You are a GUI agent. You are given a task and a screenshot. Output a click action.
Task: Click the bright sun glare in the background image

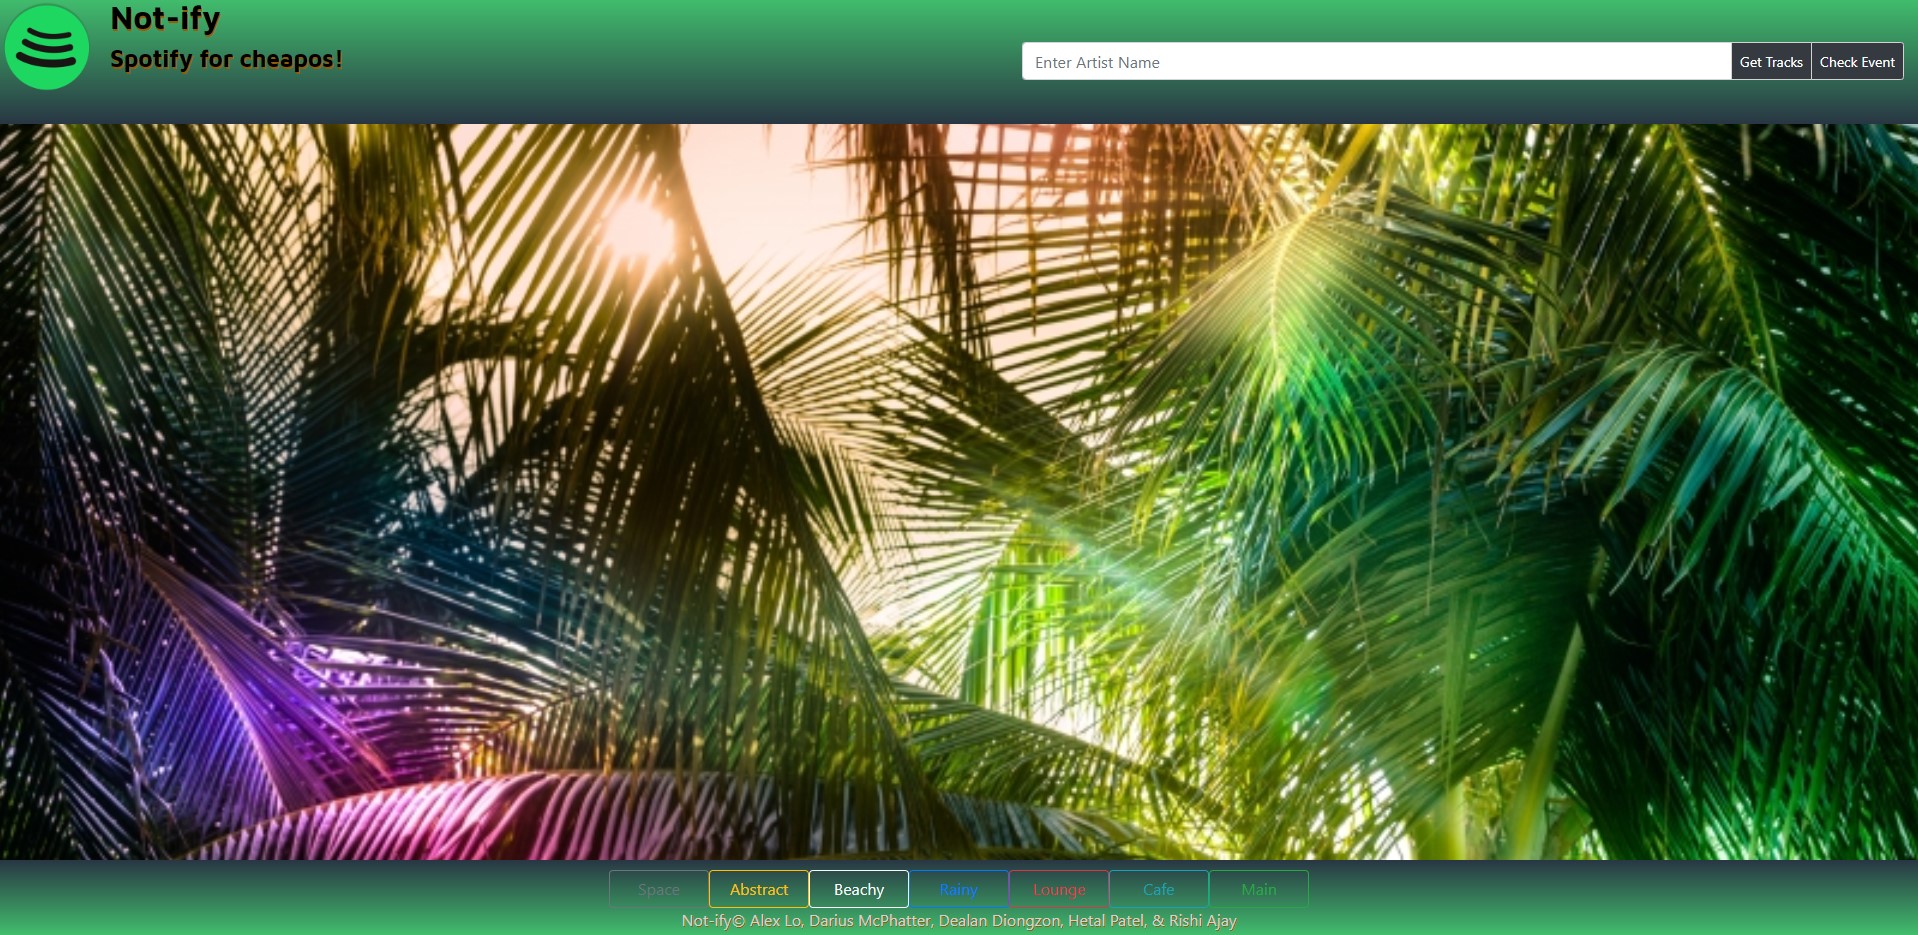(x=636, y=227)
